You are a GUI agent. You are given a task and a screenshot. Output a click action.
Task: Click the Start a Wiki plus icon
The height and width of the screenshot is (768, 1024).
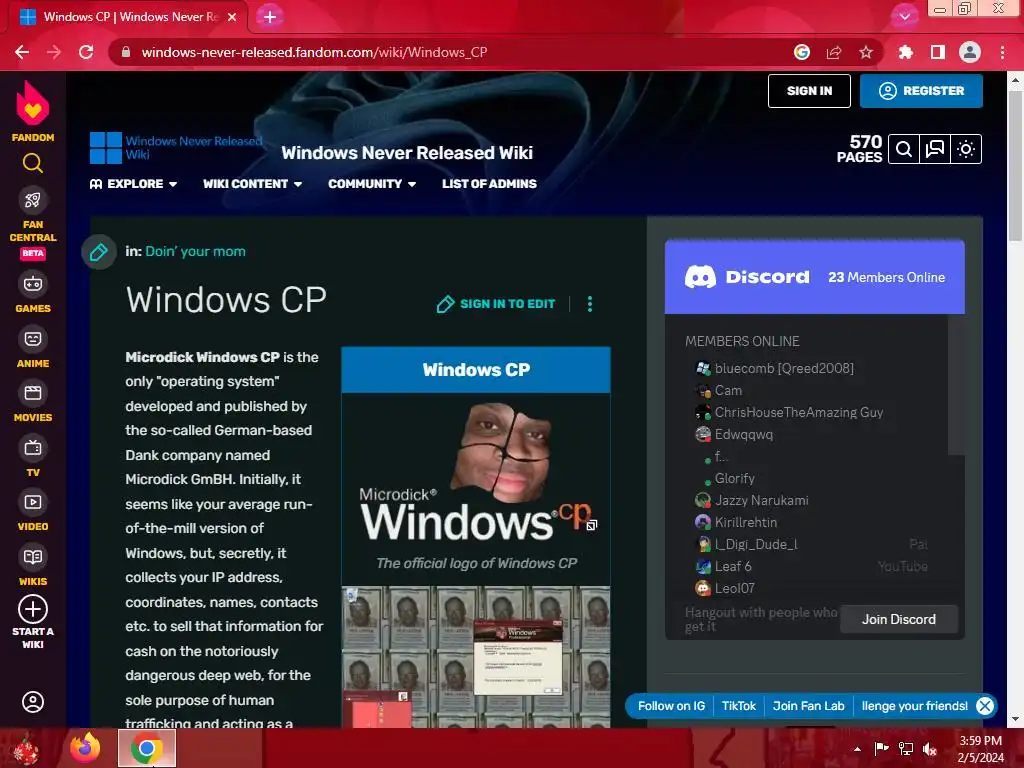coord(33,609)
